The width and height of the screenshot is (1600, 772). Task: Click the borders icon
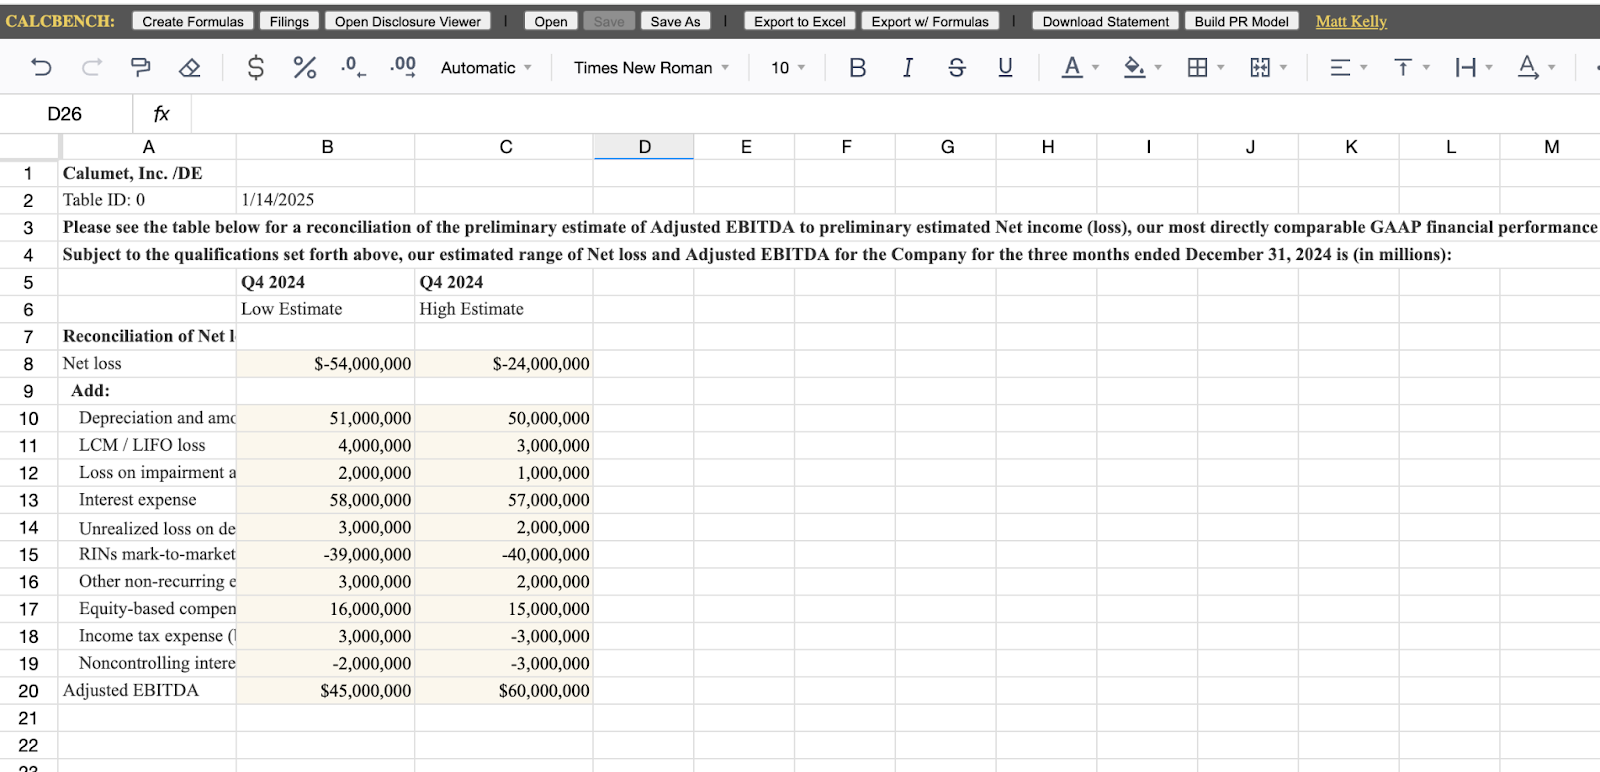coord(1197,67)
